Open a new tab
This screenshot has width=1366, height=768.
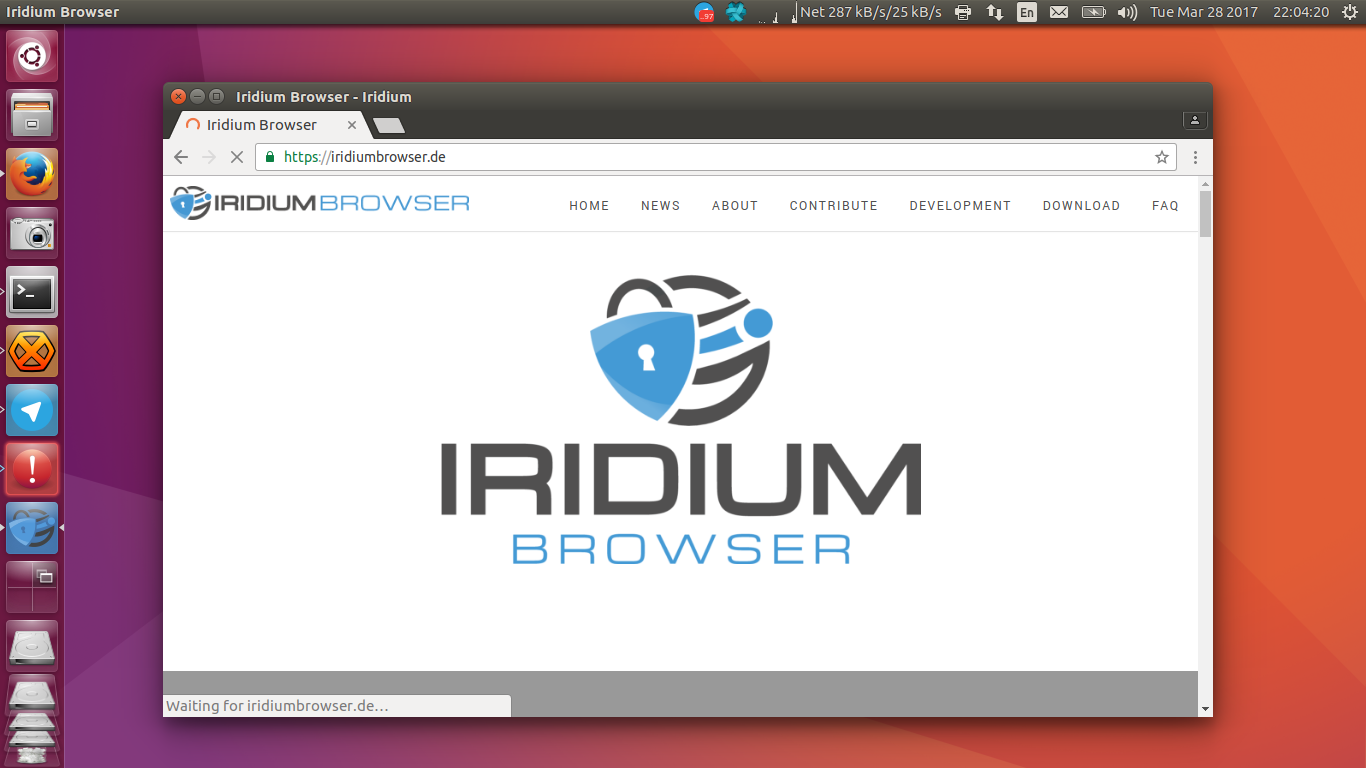[x=388, y=125]
